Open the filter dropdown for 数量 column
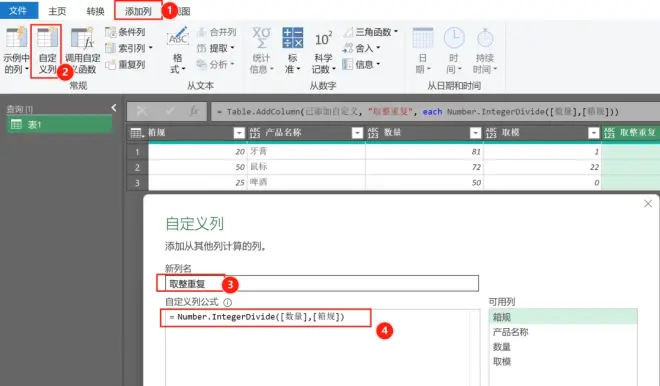Image resolution: width=660 pixels, height=386 pixels. point(475,133)
